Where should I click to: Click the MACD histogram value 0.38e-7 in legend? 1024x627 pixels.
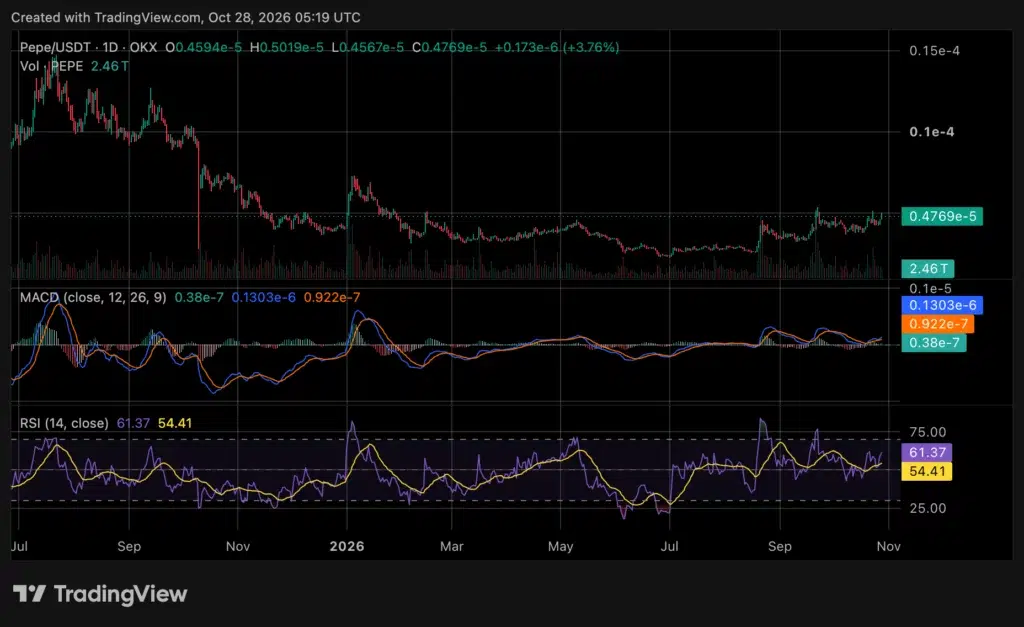199,298
